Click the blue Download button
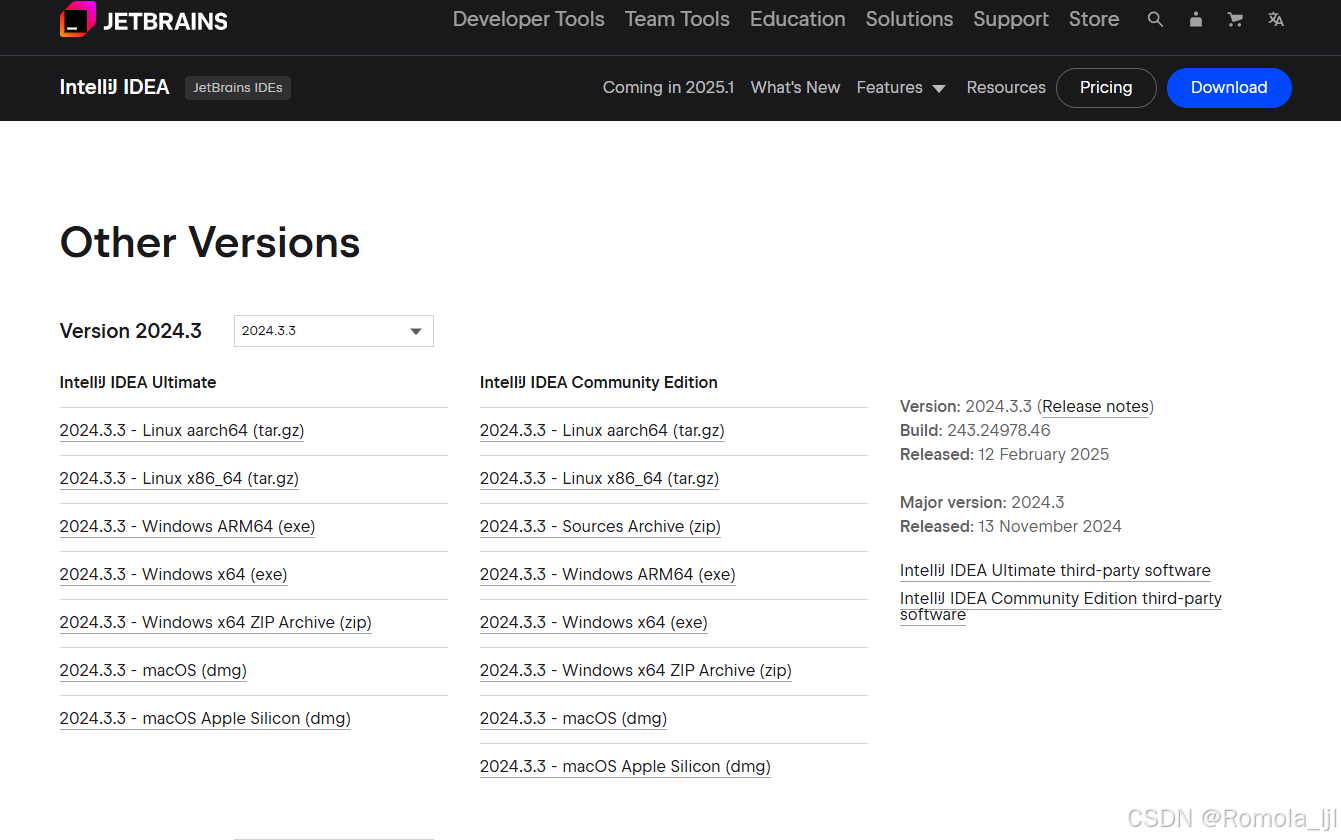This screenshot has width=1341, height=840. (x=1229, y=87)
